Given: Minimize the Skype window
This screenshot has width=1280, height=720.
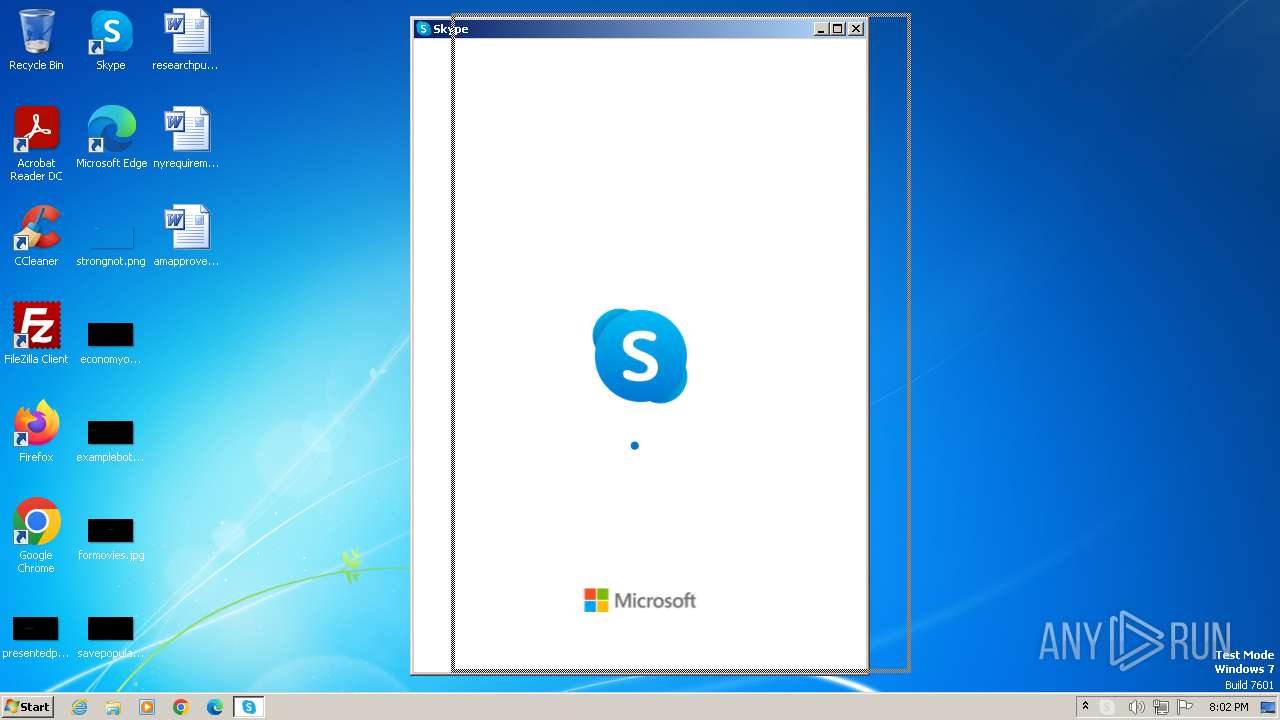Looking at the screenshot, I should pyautogui.click(x=821, y=29).
